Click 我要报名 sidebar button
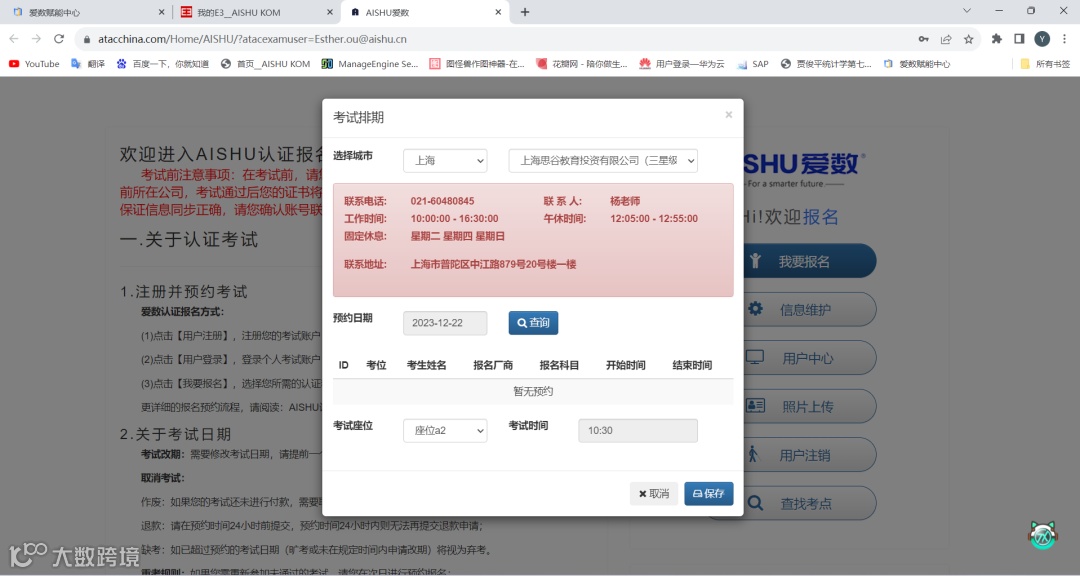 (x=804, y=262)
